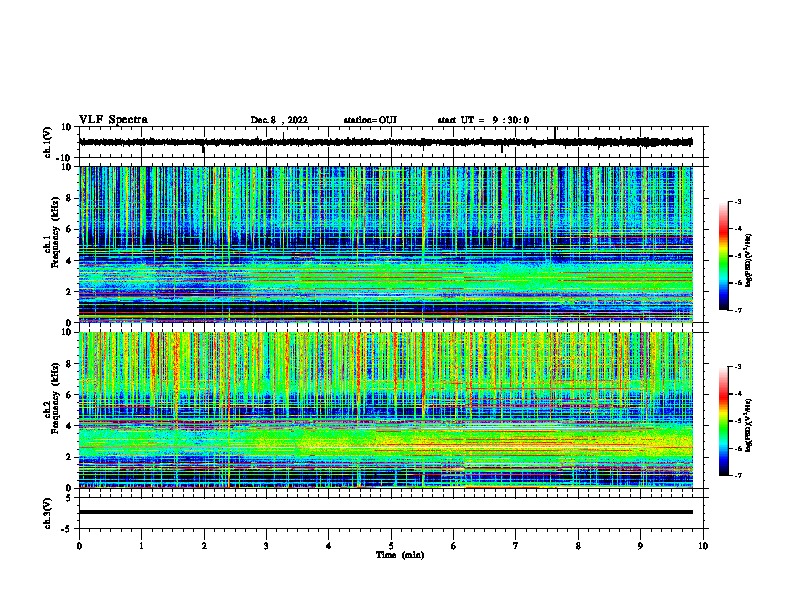This screenshot has width=792, height=612.
Task: Click the log(PSD) label beside ch.2 colorbar
Action: (x=749, y=426)
